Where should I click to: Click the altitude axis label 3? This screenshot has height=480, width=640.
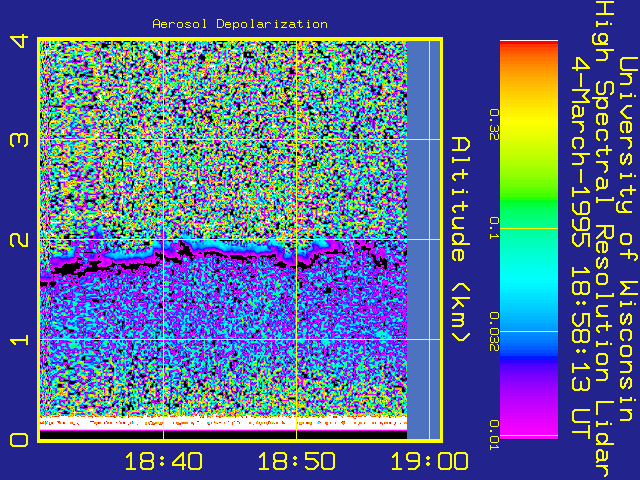click(20, 140)
